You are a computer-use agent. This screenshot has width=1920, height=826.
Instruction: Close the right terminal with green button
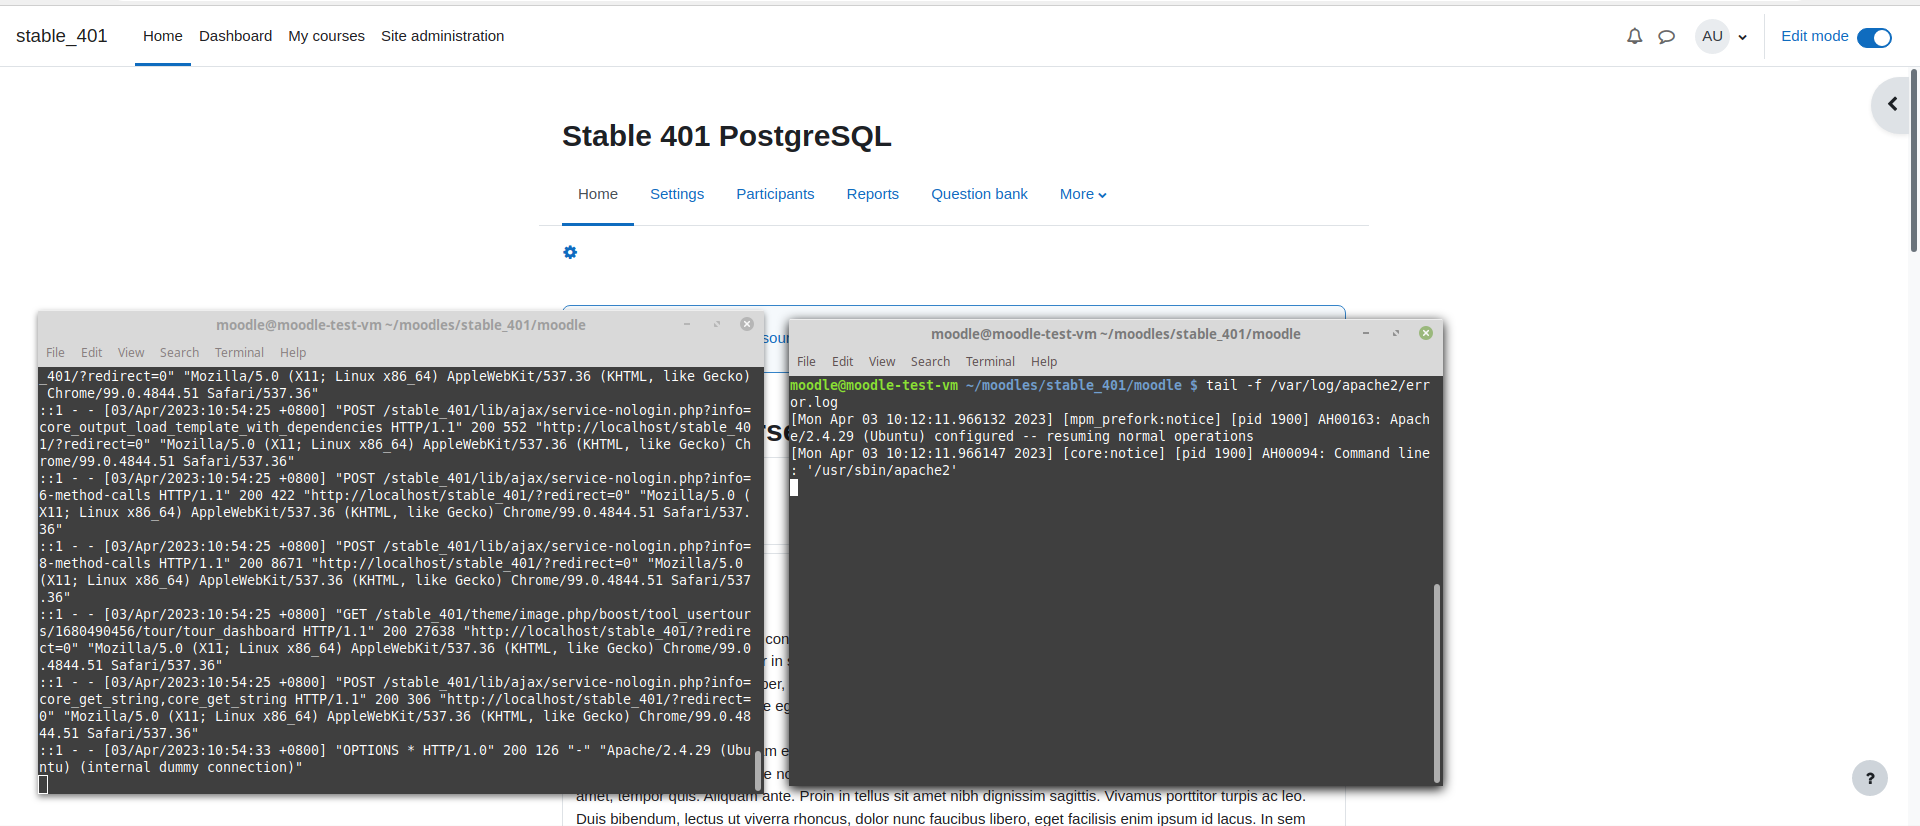(x=1426, y=333)
